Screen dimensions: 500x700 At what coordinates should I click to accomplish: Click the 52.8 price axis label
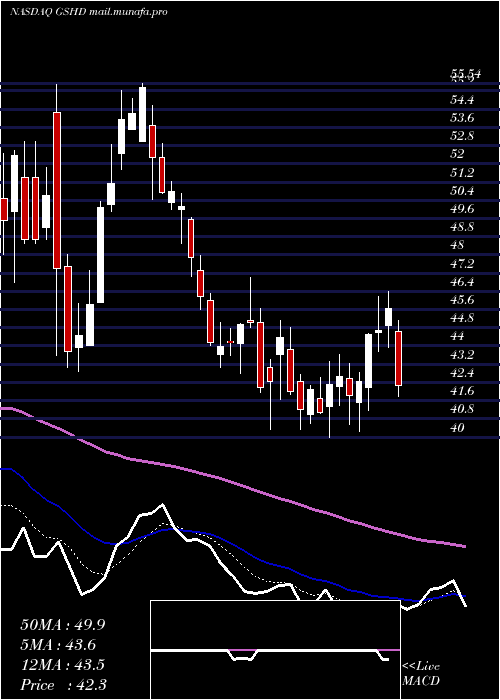[462, 136]
